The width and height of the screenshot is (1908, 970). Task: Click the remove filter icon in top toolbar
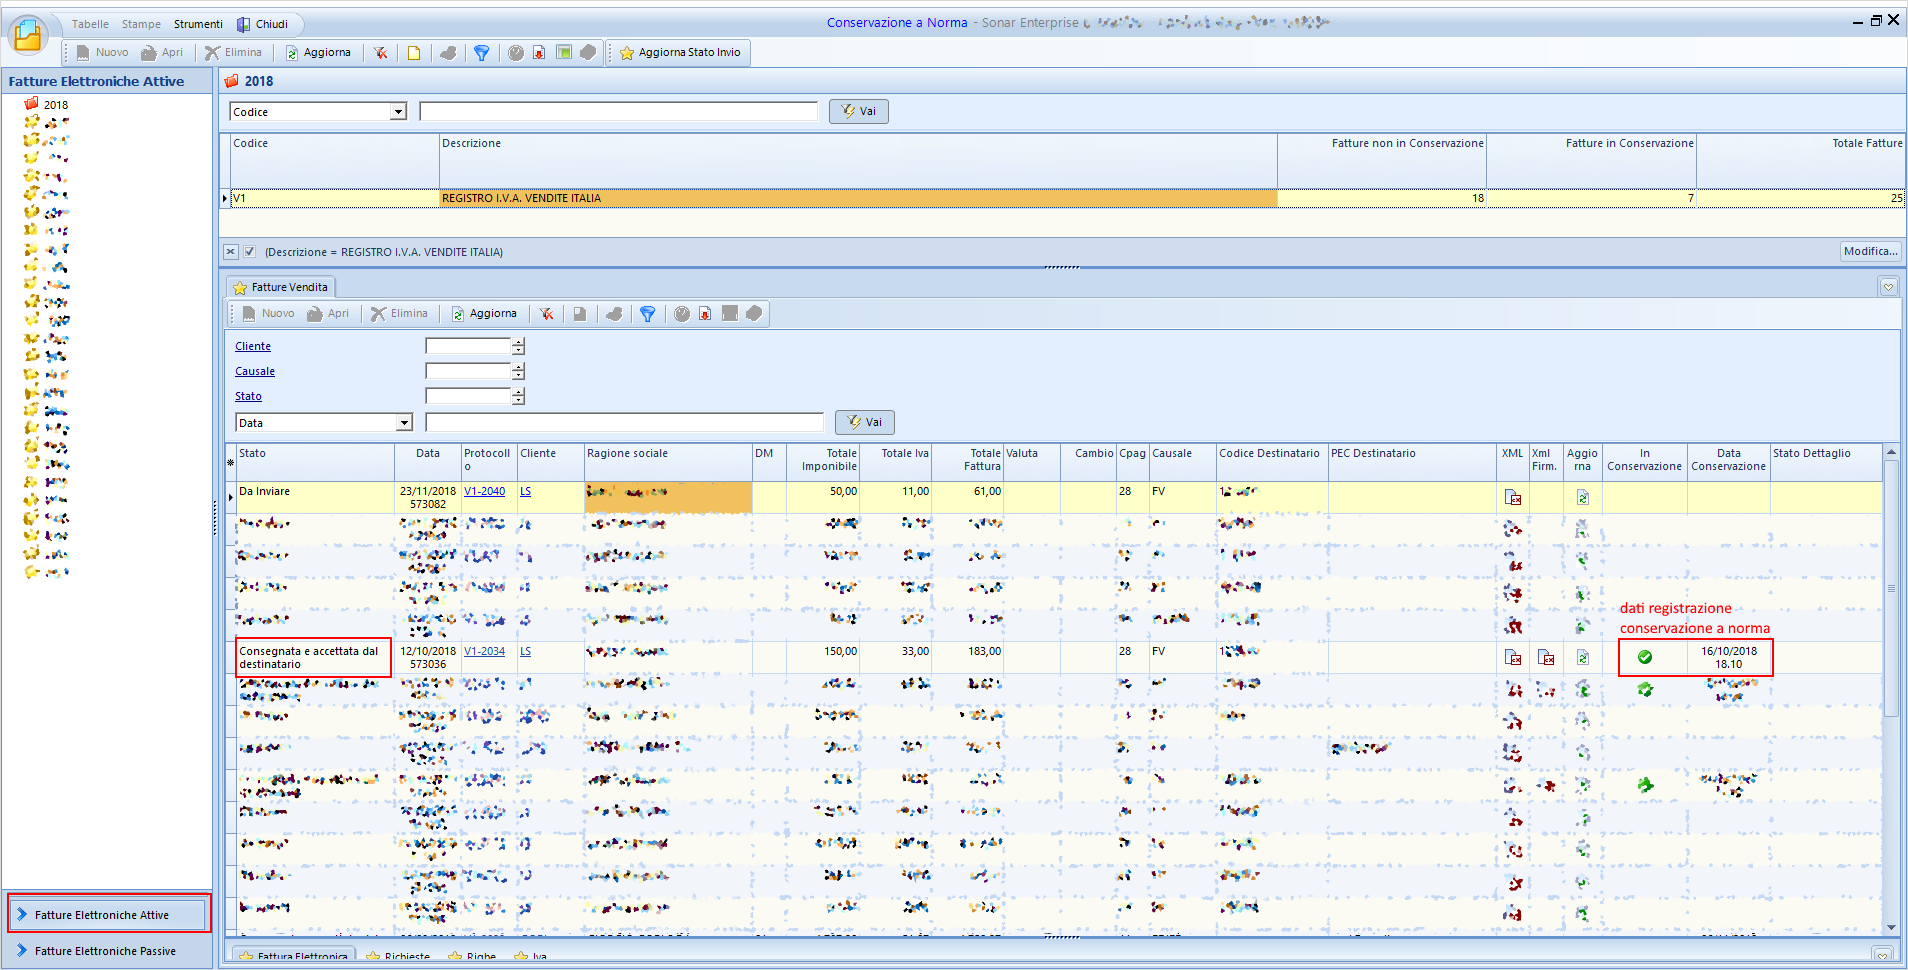(x=381, y=53)
